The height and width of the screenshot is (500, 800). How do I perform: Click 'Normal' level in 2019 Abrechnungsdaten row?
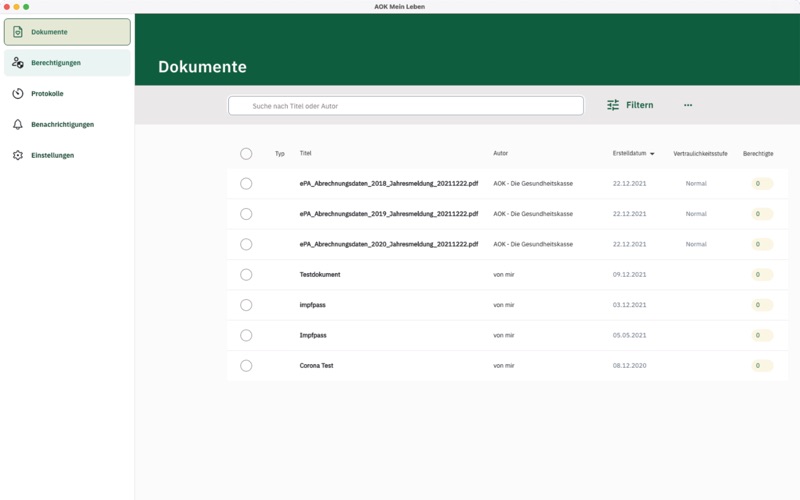tap(696, 214)
